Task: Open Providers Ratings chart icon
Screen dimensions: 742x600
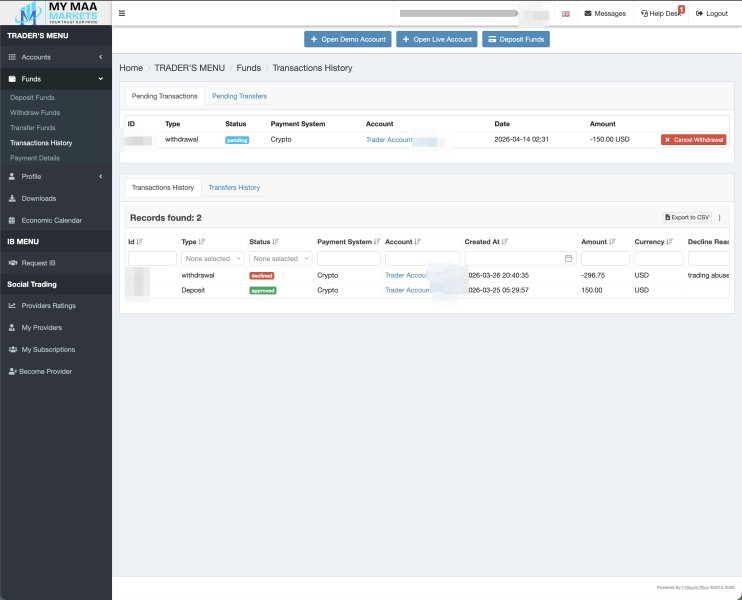Action: [x=12, y=305]
